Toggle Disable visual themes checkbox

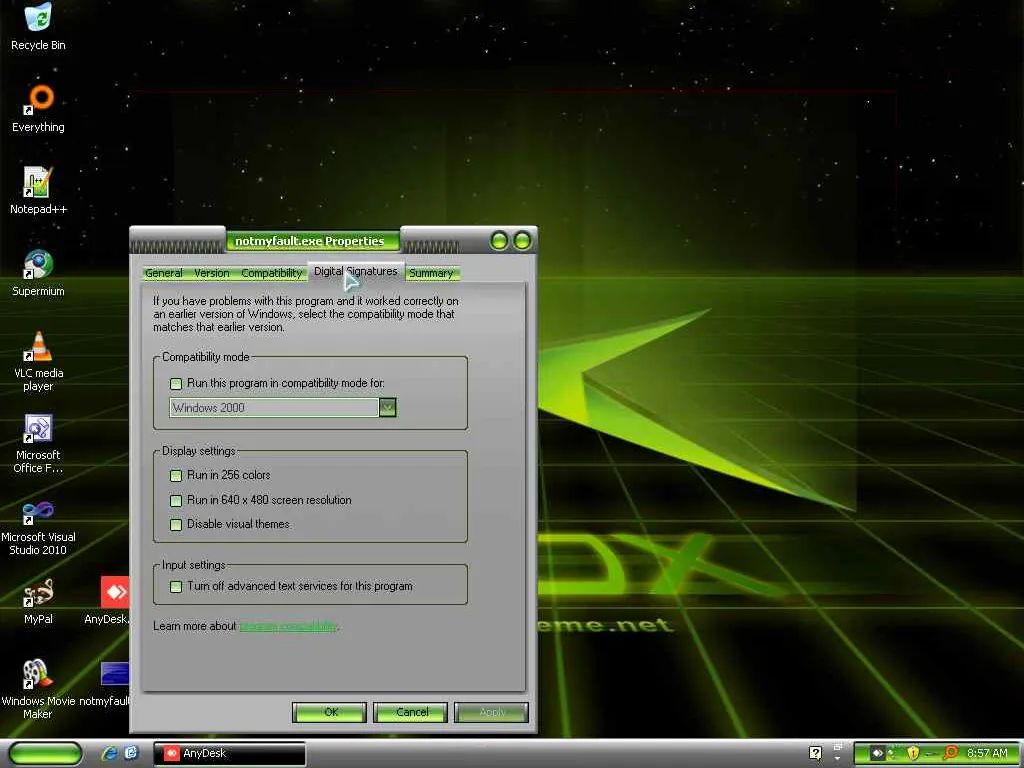176,524
